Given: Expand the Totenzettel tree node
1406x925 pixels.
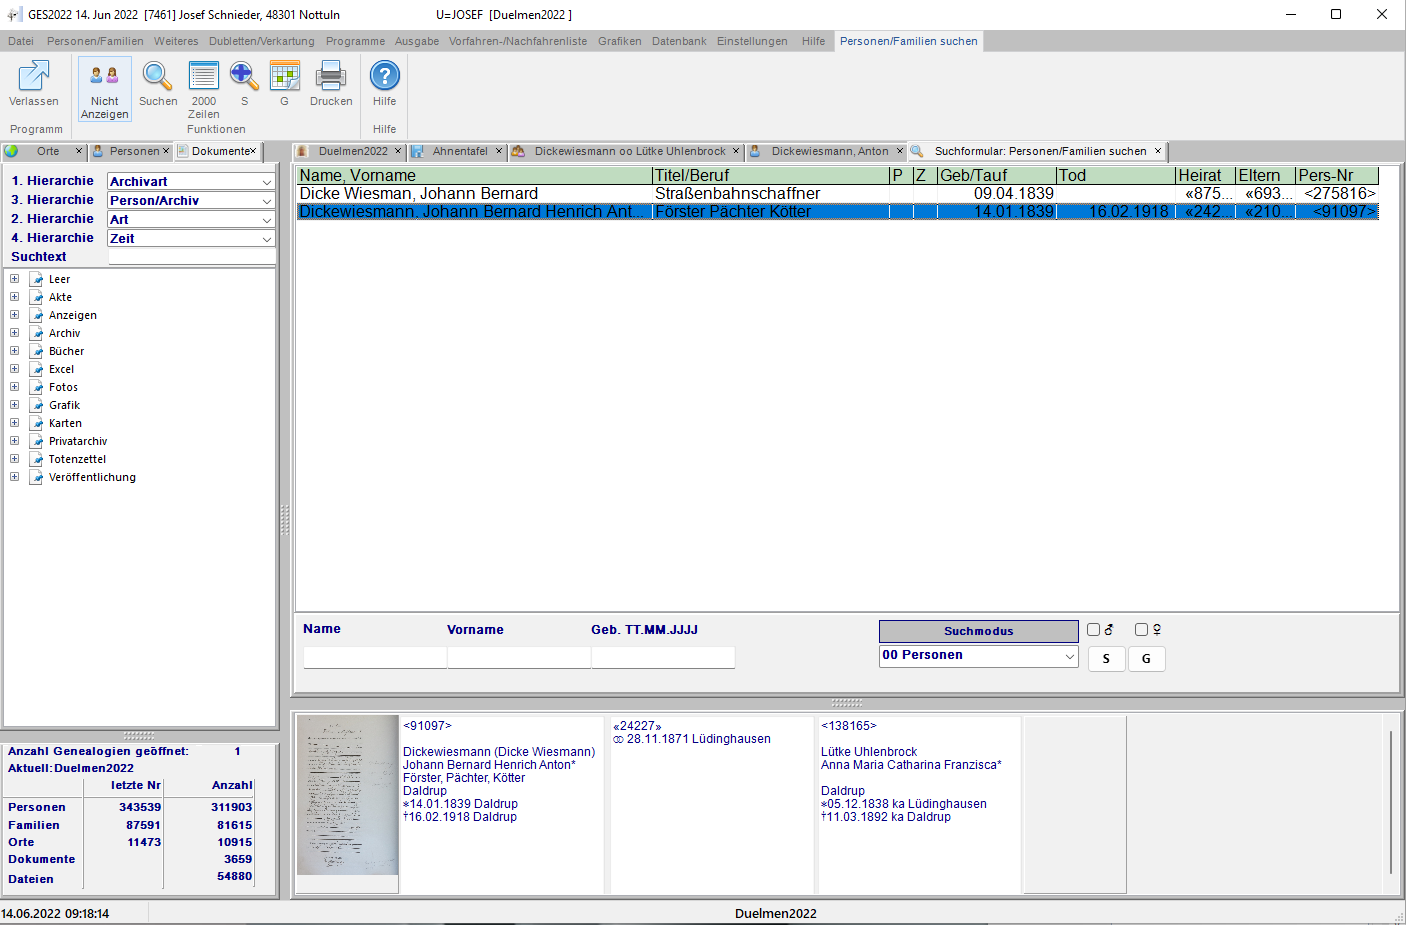Looking at the screenshot, I should coord(14,459).
